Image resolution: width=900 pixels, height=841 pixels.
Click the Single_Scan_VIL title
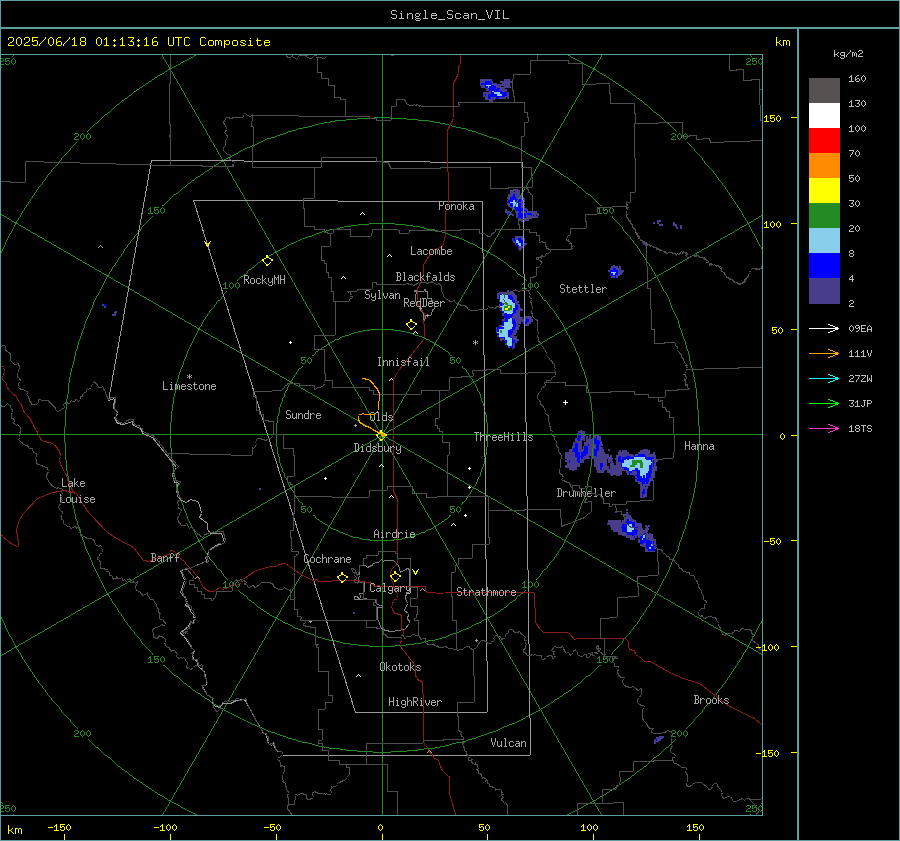point(449,15)
